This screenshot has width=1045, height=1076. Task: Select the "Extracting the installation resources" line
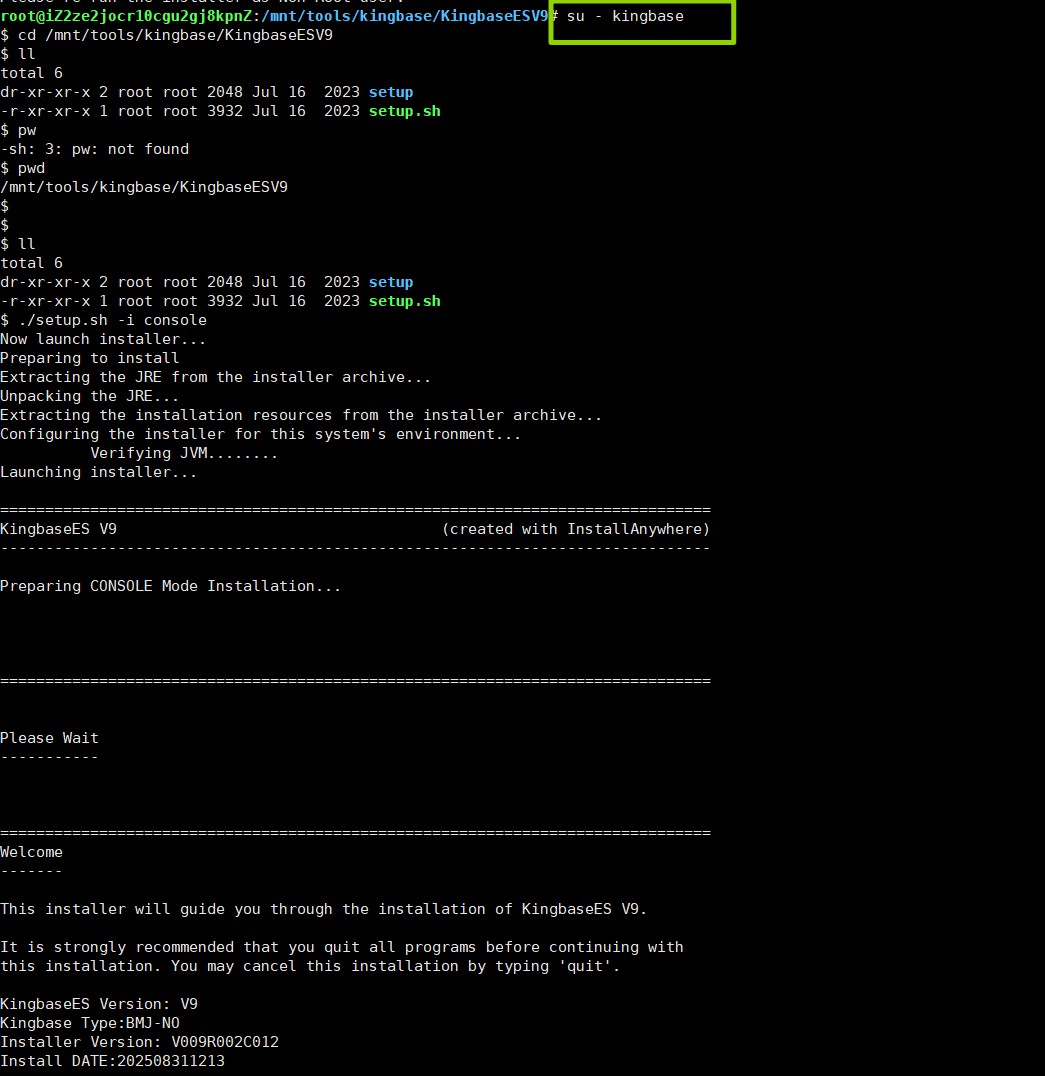(301, 415)
